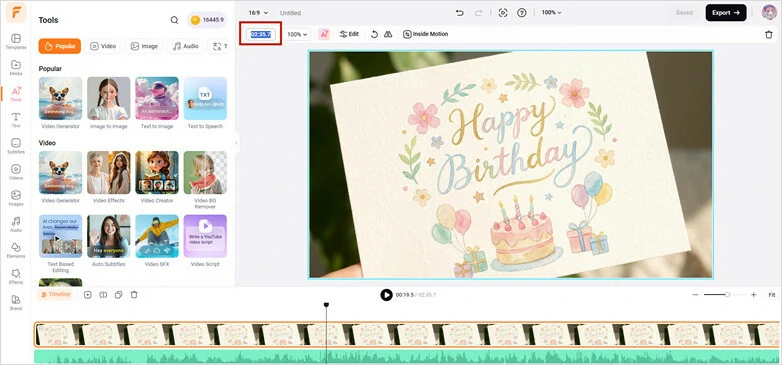782x365 pixels.
Task: Select the birthday card video track
Action: [x=406, y=334]
